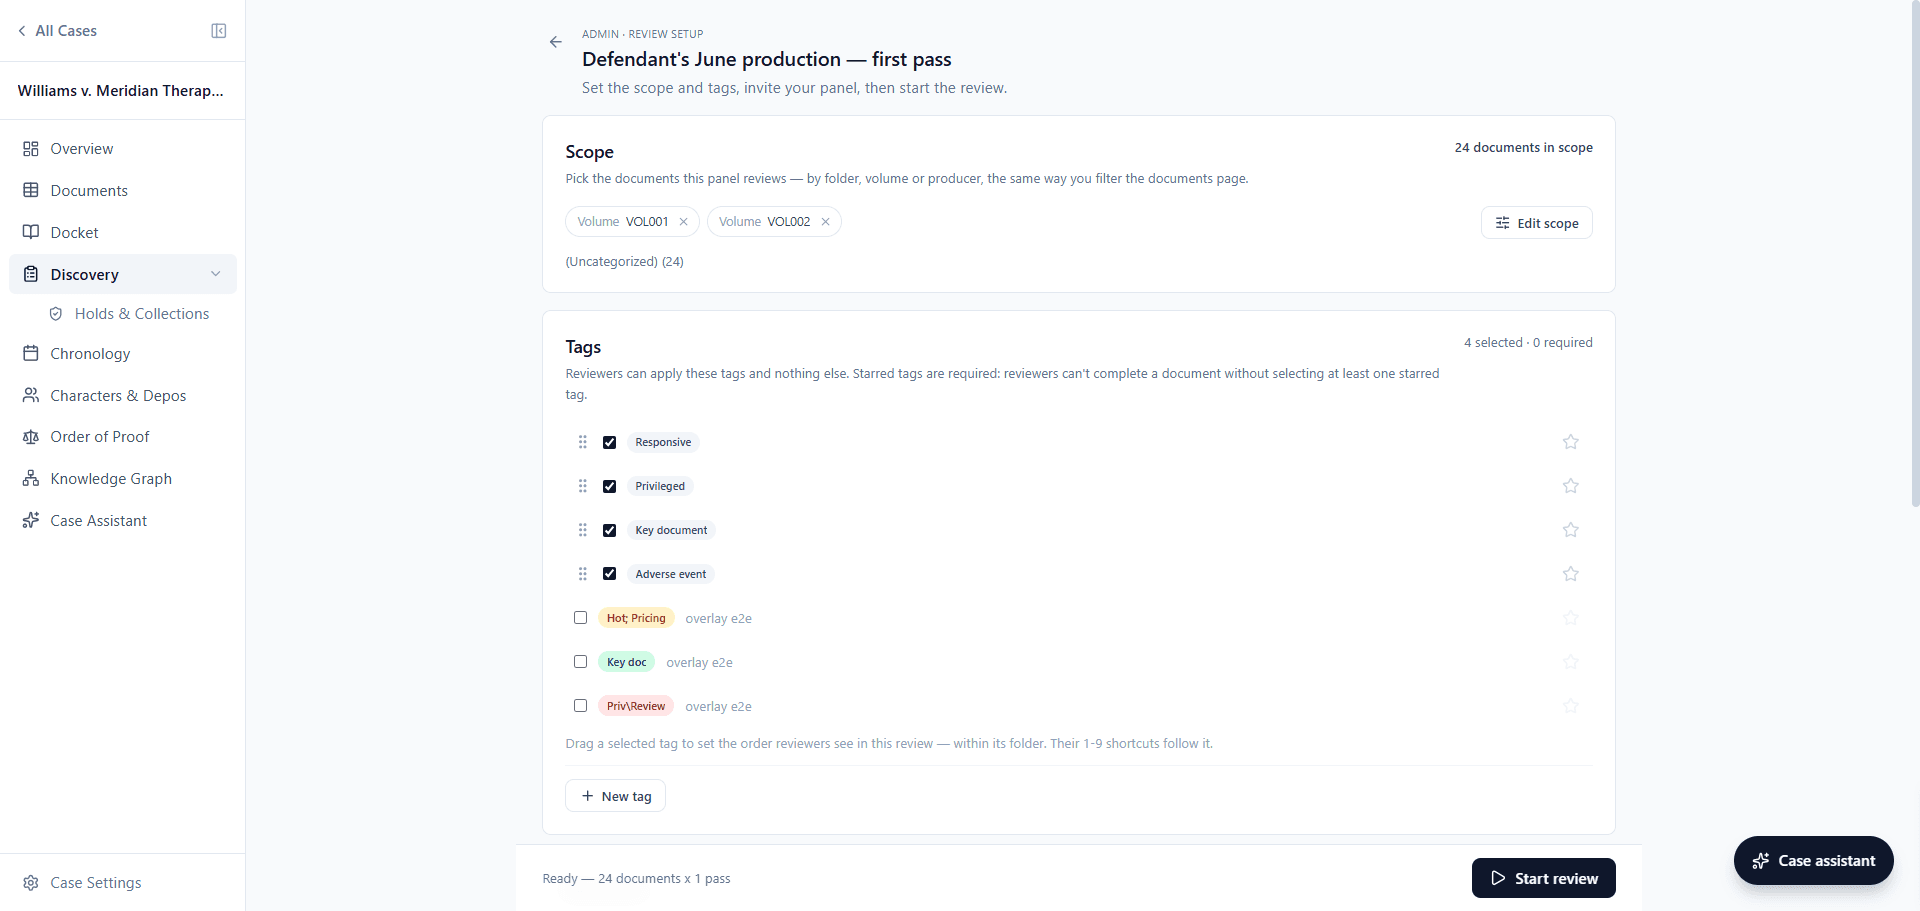Collapse the Discovery section chevron
Viewport: 1920px width, 911px height.
coord(216,274)
